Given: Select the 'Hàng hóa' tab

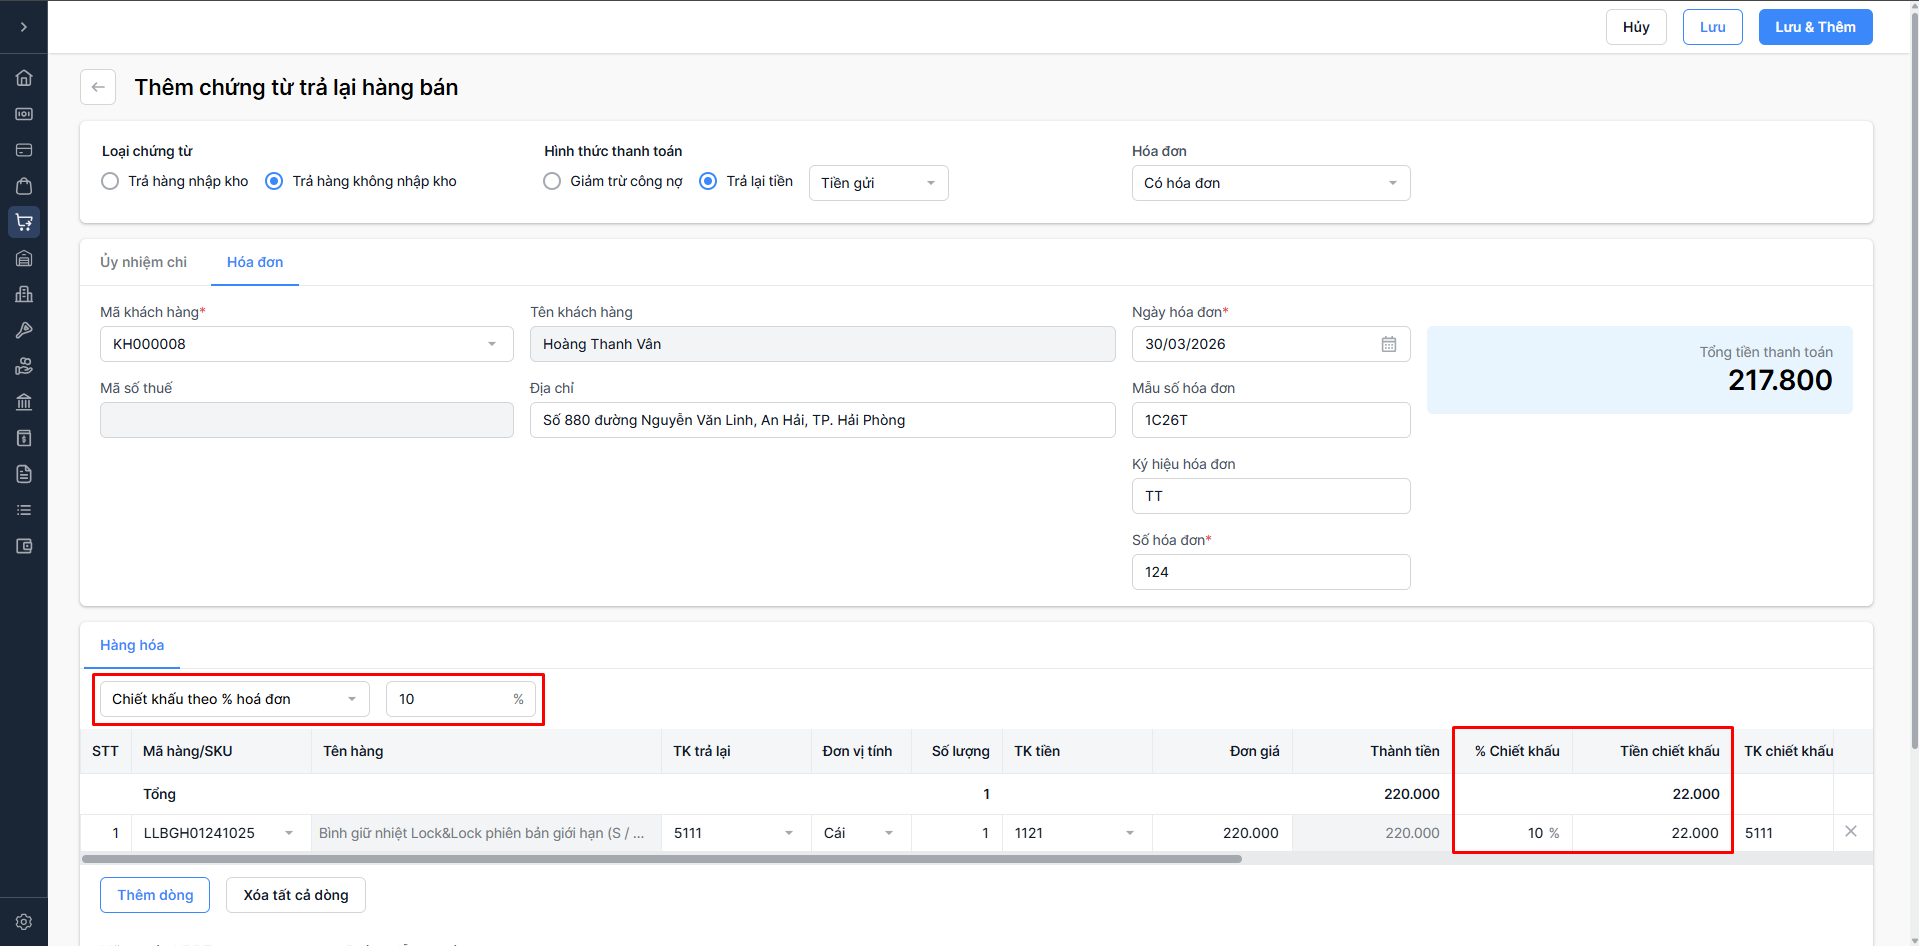Looking at the screenshot, I should (132, 645).
